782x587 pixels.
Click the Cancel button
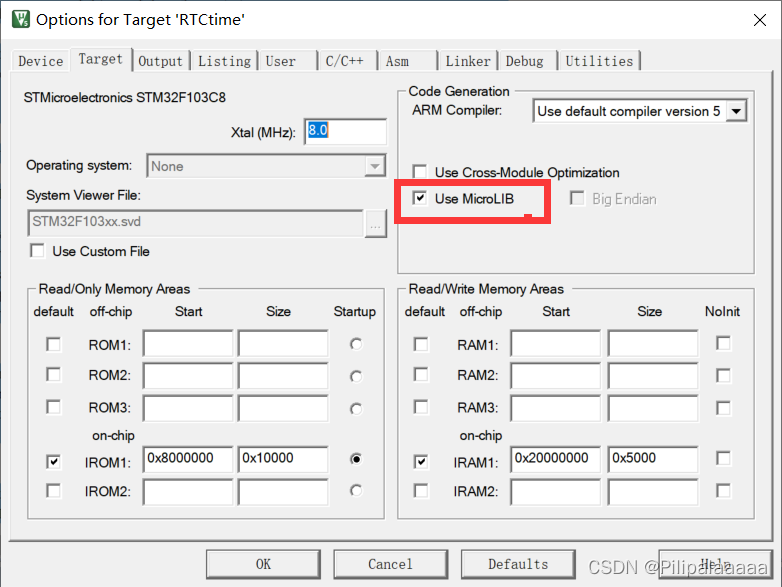[x=391, y=564]
